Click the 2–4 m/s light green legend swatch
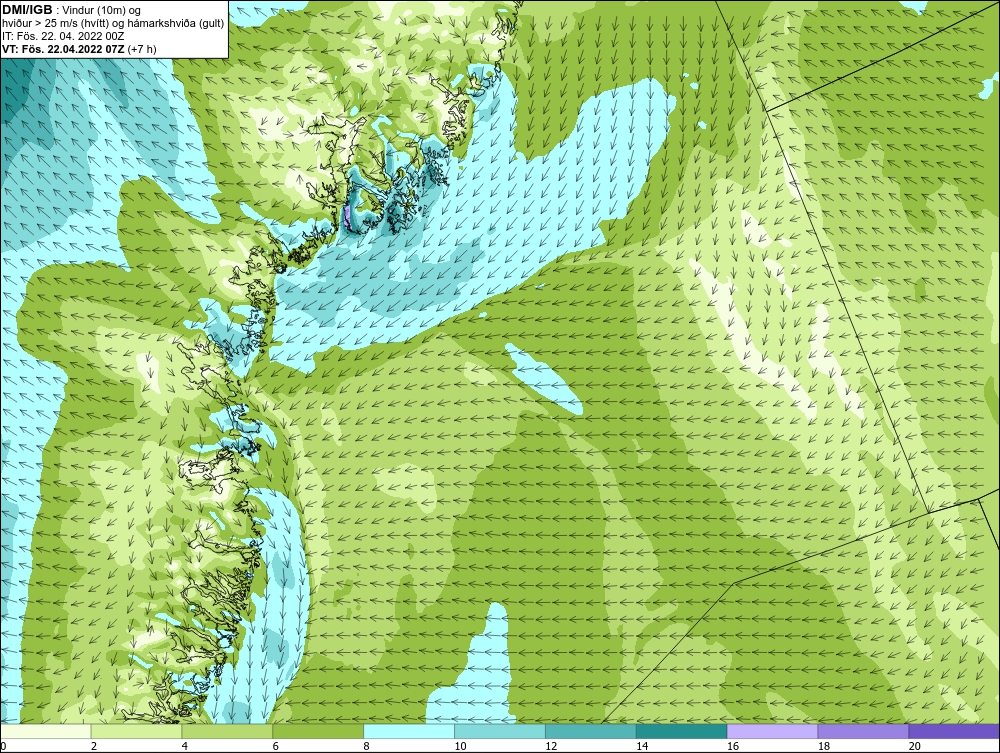The height and width of the screenshot is (753, 1000). pyautogui.click(x=136, y=731)
